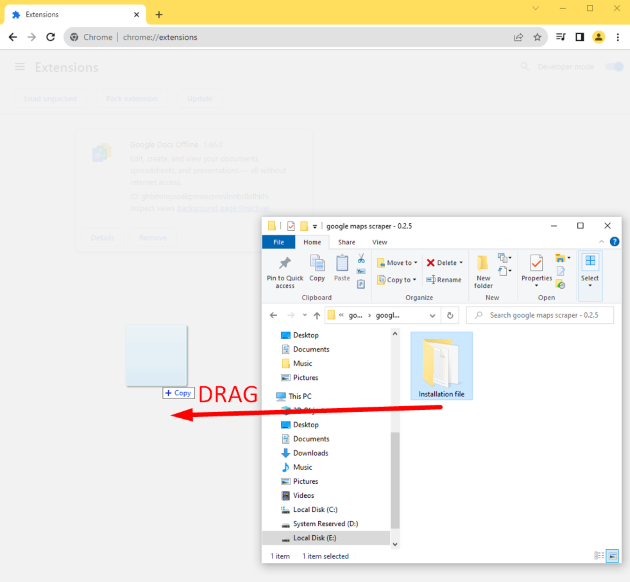Open the Easy access dropdown
The image size is (630, 582).
(504, 272)
